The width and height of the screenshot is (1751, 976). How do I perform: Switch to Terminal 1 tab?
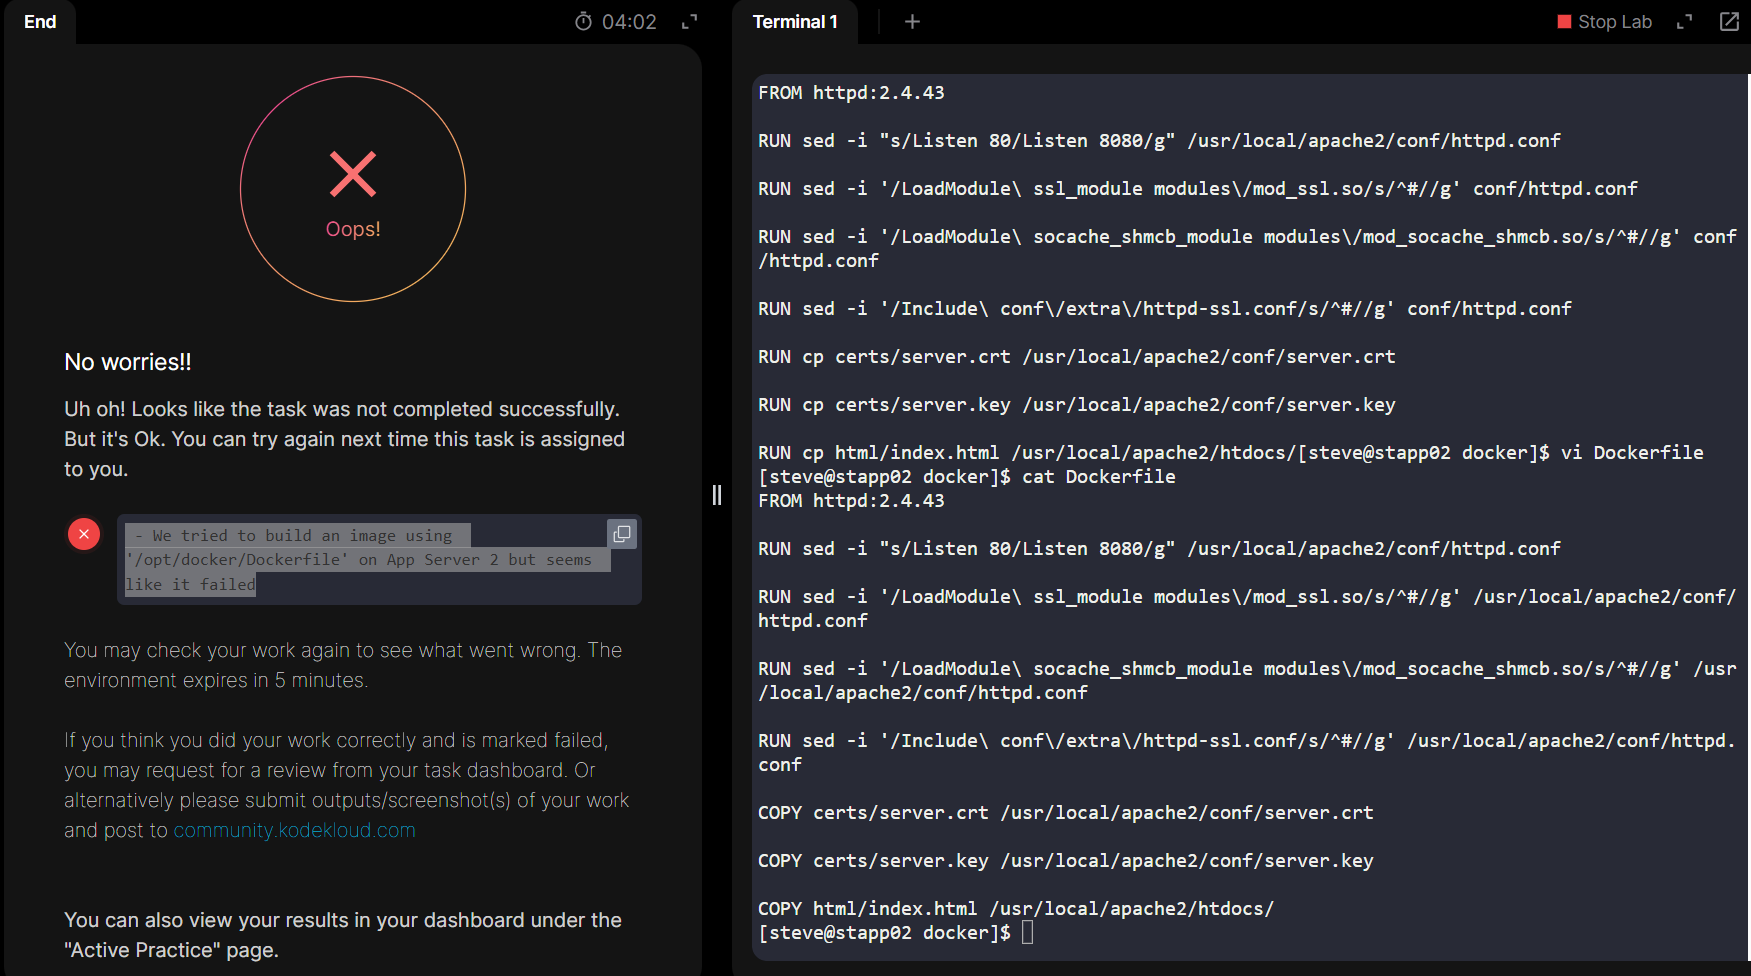click(795, 22)
